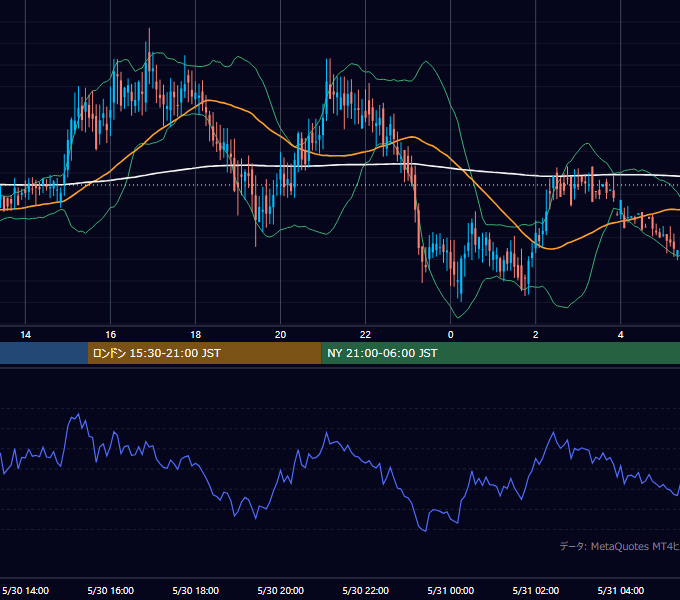680x600 pixels.
Task: Click the 5/31 02:00 date label
Action: (x=536, y=590)
